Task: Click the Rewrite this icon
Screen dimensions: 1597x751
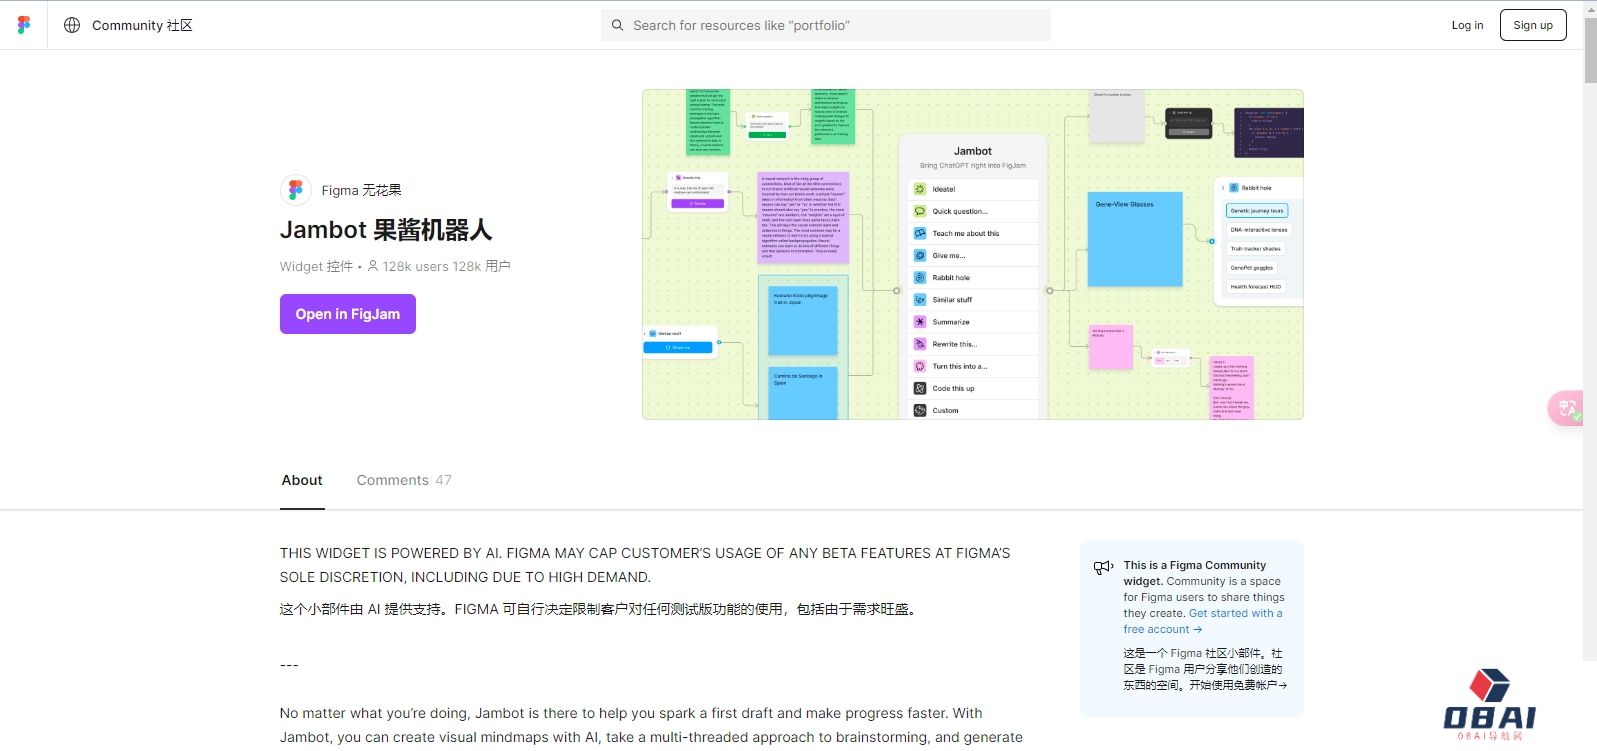Action: coord(920,344)
